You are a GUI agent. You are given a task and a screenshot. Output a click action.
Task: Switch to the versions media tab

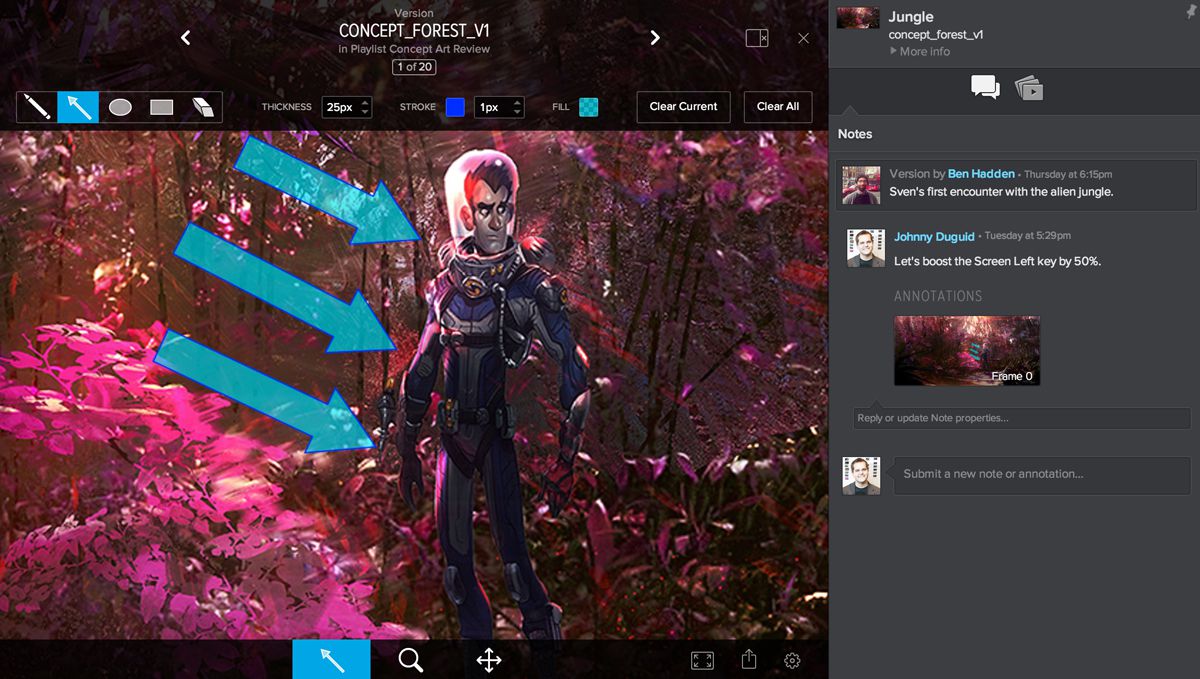click(x=1029, y=88)
